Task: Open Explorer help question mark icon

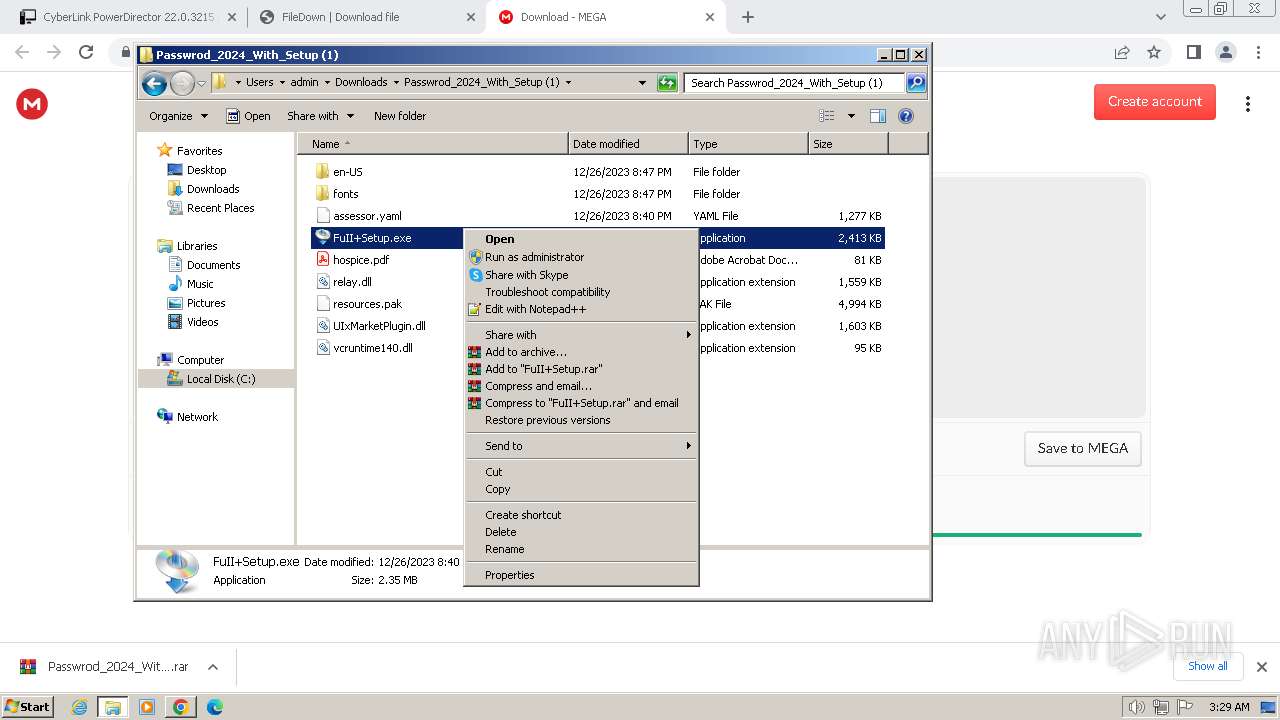Action: [906, 116]
